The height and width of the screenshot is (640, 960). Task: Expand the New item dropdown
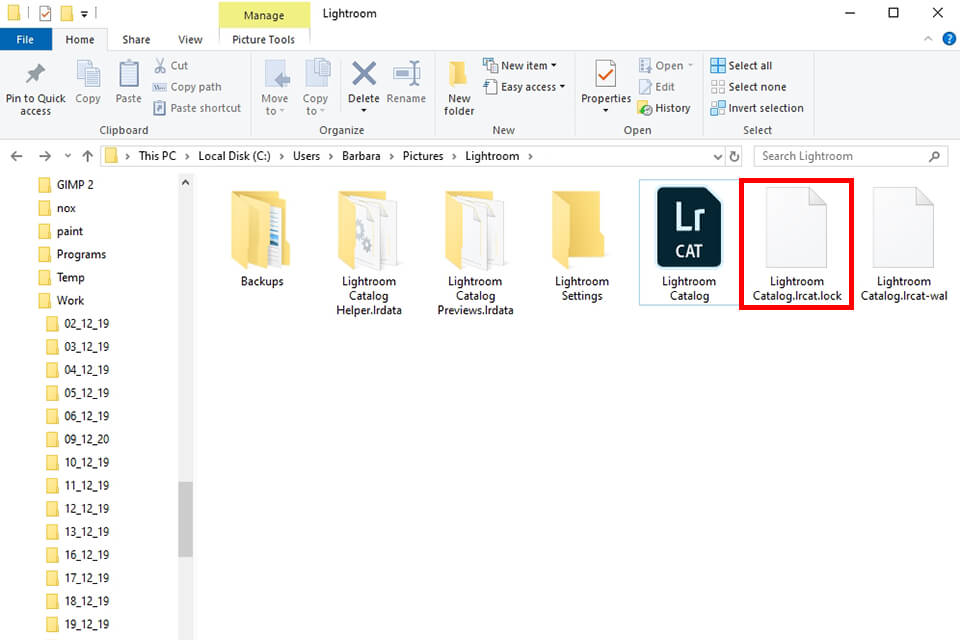tap(520, 66)
